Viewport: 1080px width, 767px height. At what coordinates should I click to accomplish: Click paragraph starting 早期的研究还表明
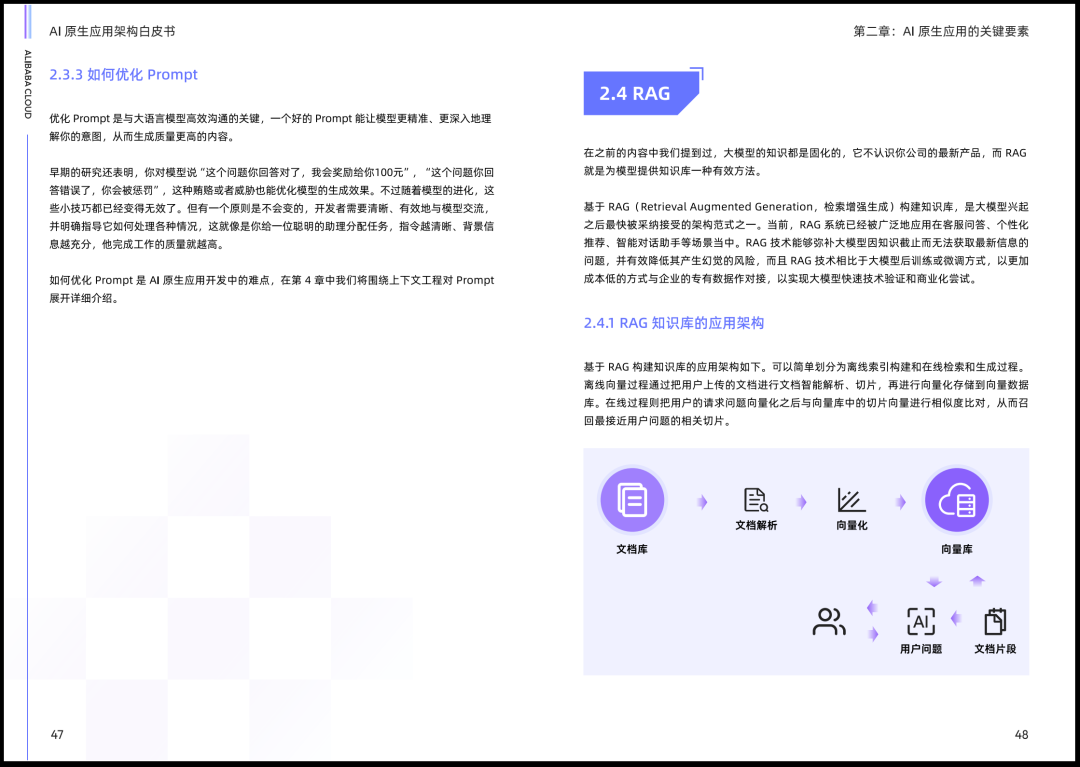coord(271,208)
